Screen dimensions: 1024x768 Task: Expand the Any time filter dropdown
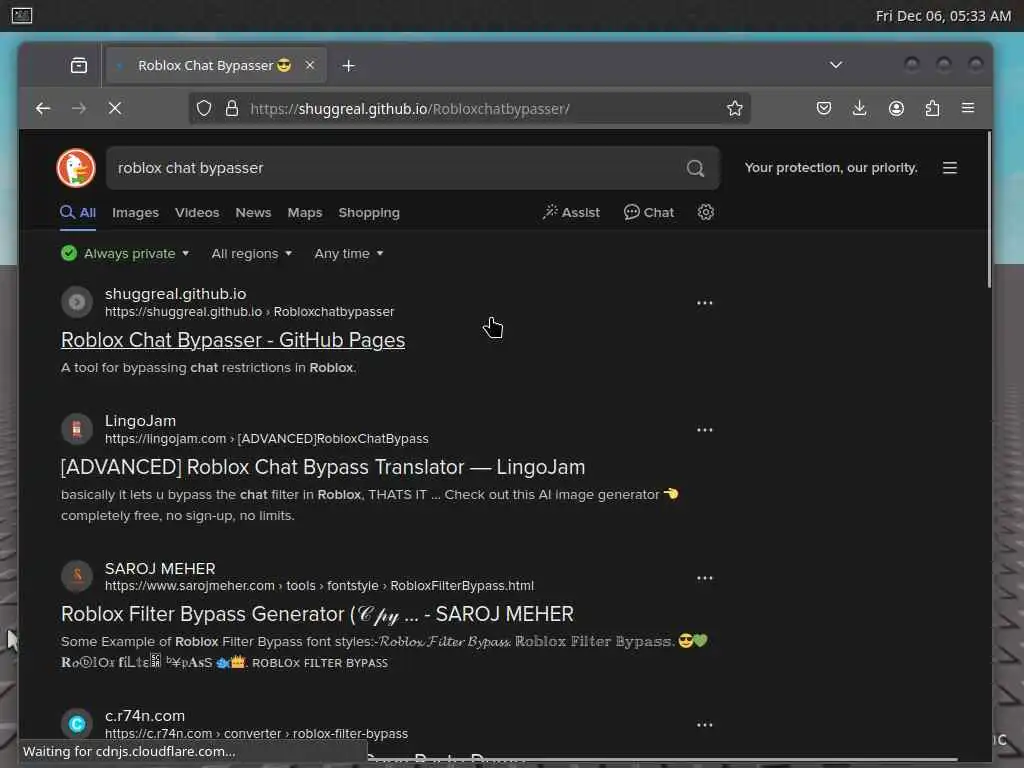click(x=349, y=253)
